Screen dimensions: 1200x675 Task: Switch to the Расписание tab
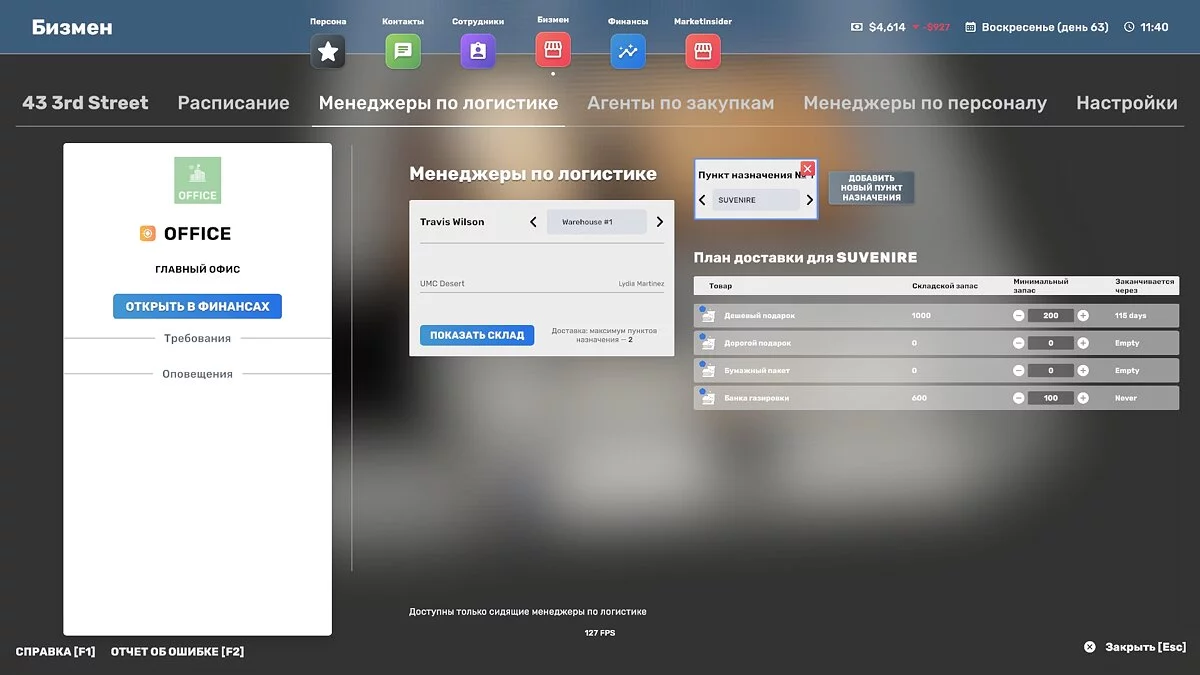(x=233, y=103)
